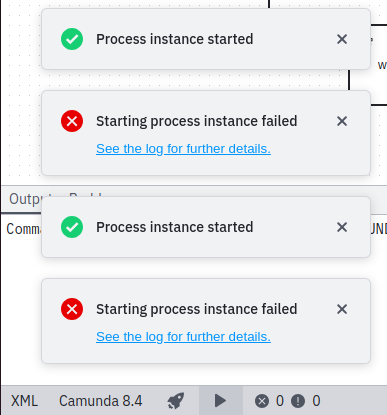Close the bottom 'Starting process instance failed' notification
The height and width of the screenshot is (415, 387).
point(342,309)
